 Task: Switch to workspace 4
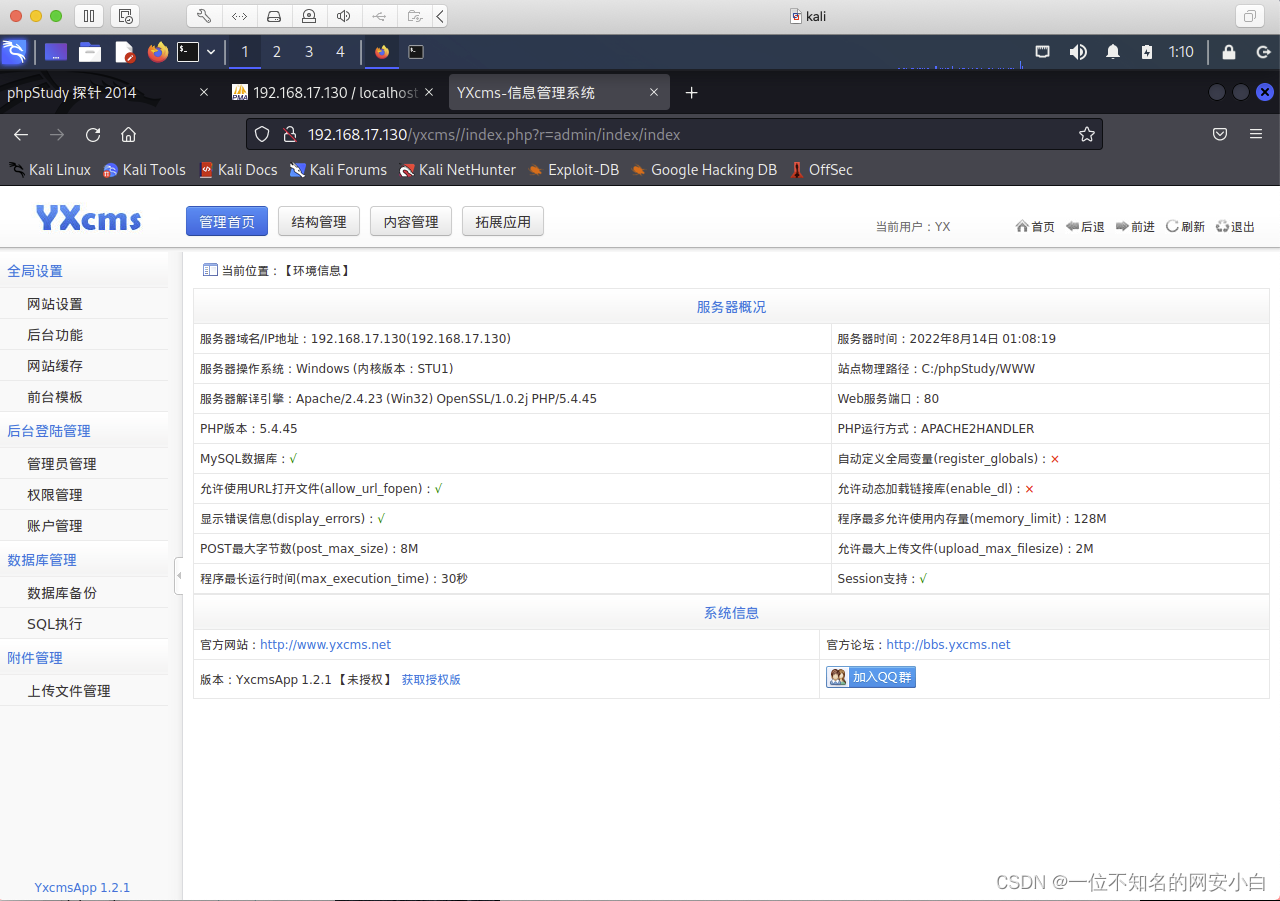[340, 52]
